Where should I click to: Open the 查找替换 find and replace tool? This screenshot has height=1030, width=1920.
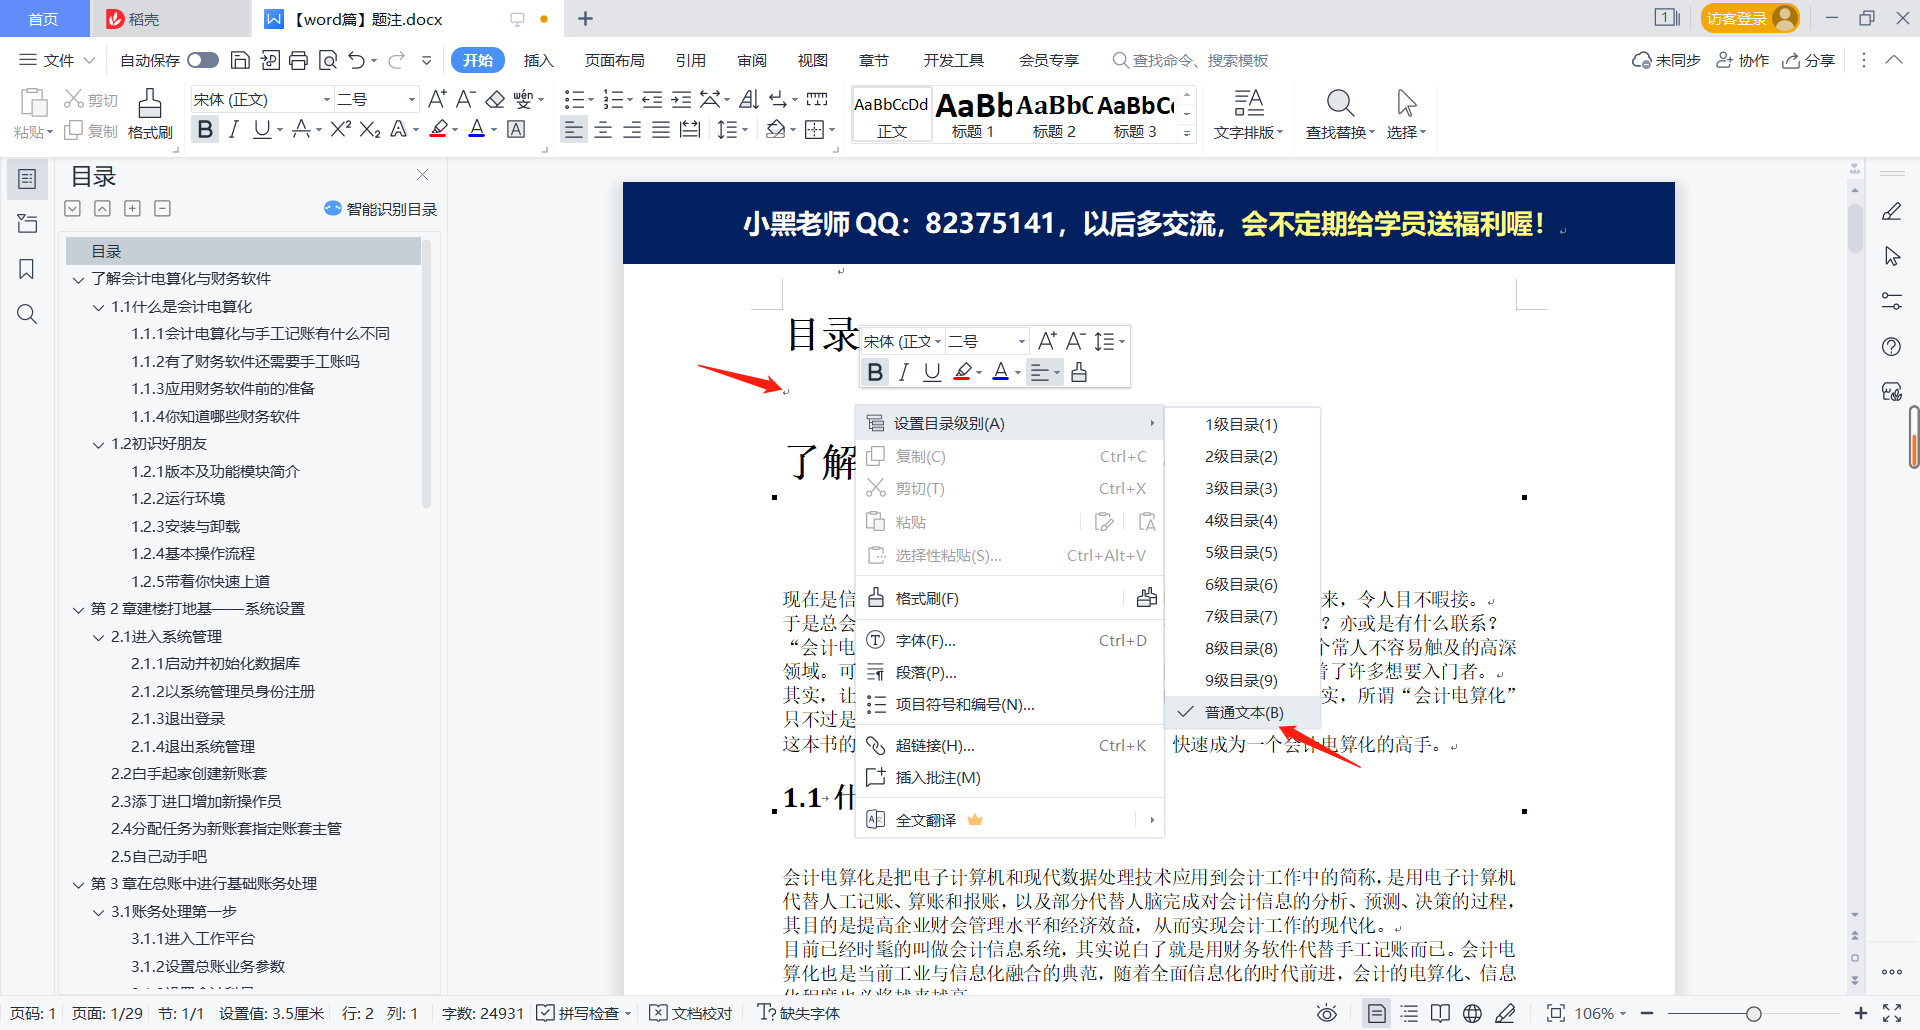click(x=1339, y=112)
